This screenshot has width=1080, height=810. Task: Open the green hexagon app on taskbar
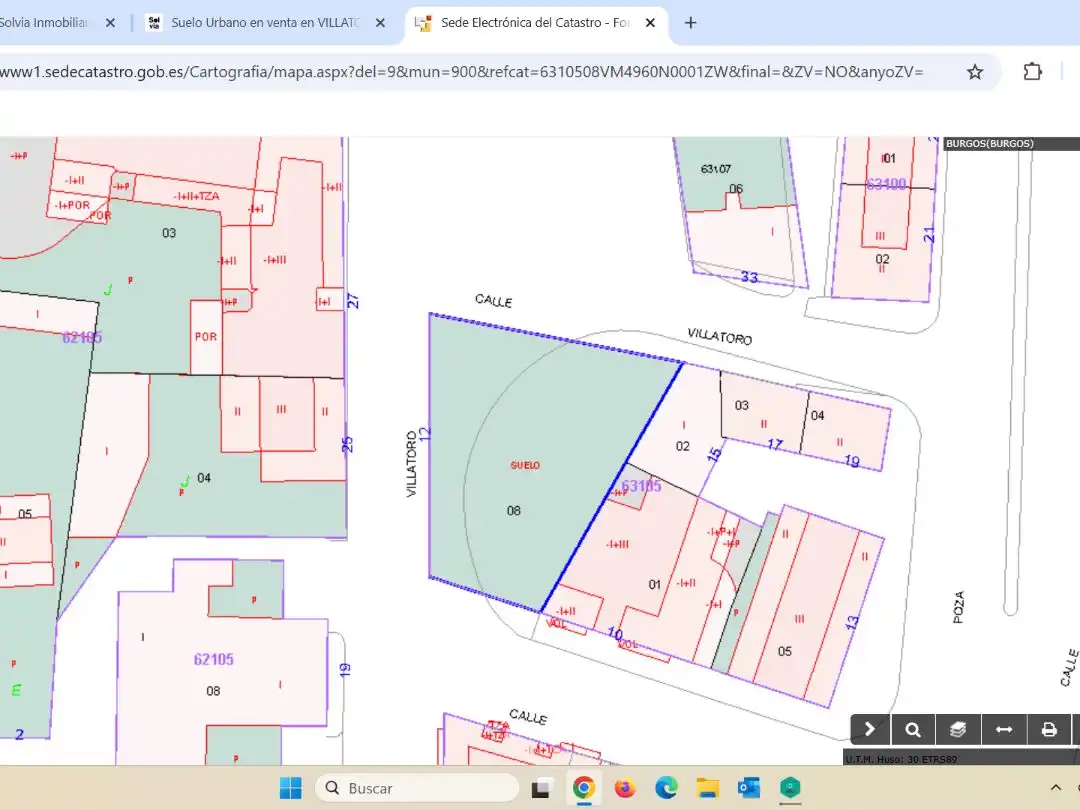click(x=790, y=788)
